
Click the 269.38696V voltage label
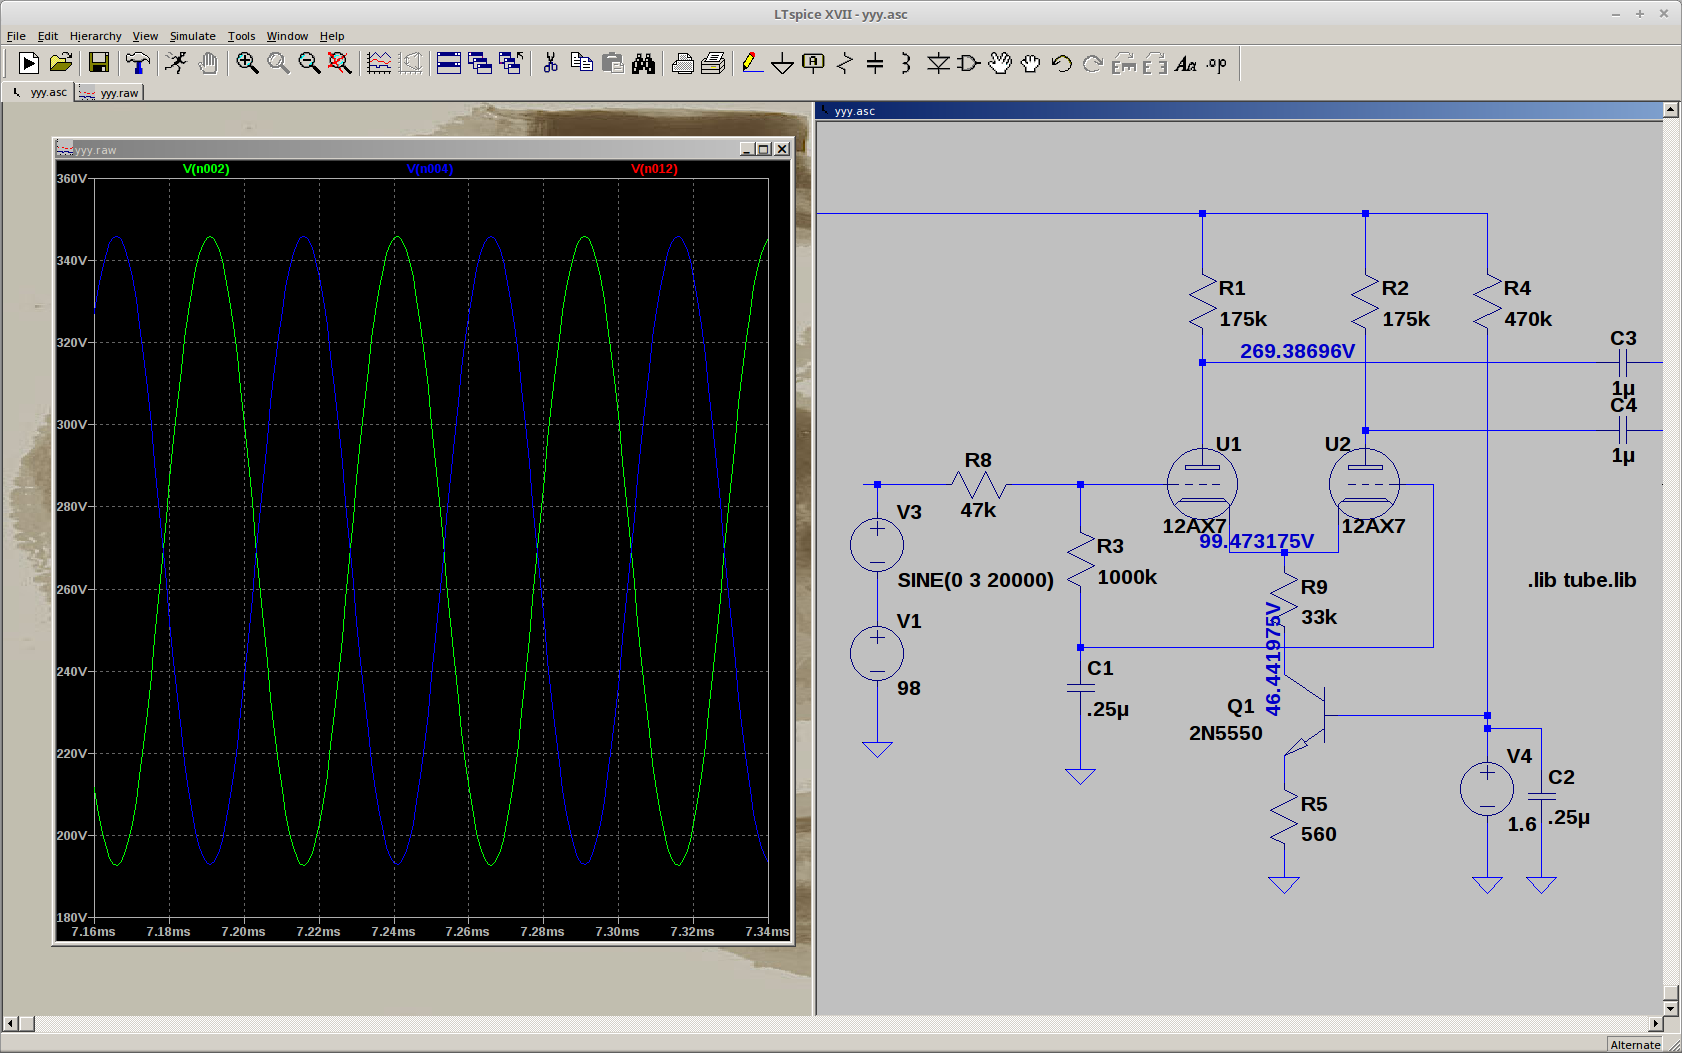coord(1297,351)
